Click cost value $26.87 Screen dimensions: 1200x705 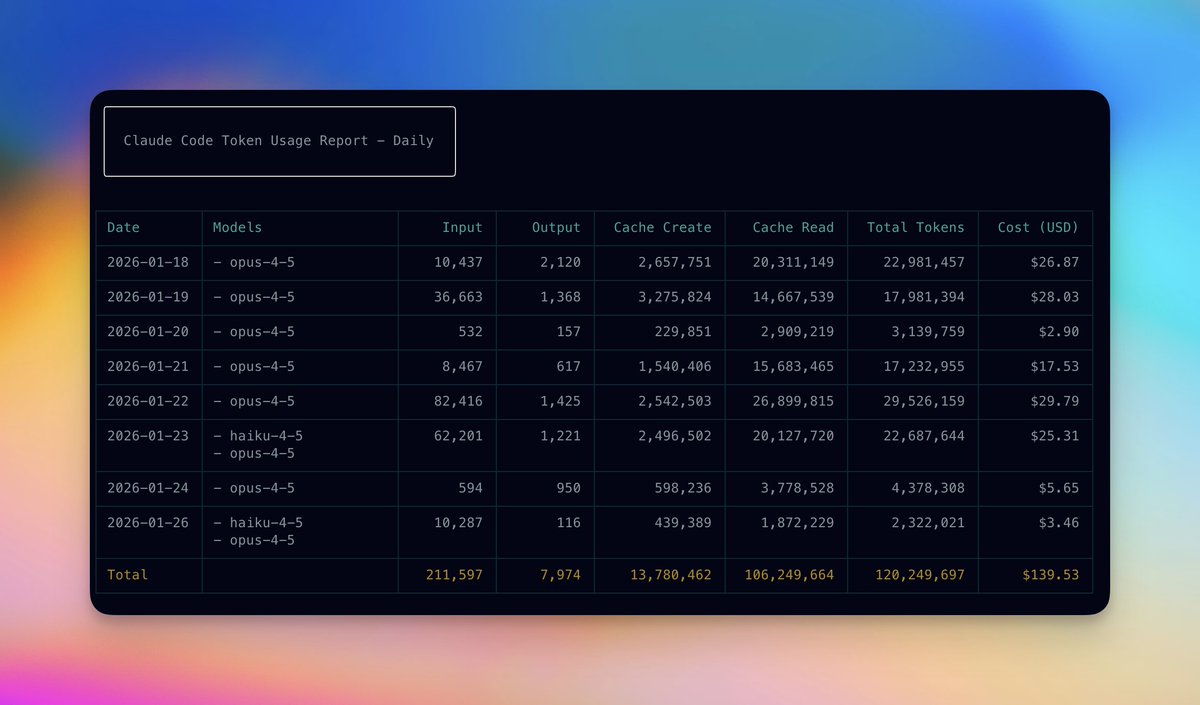(x=1055, y=262)
